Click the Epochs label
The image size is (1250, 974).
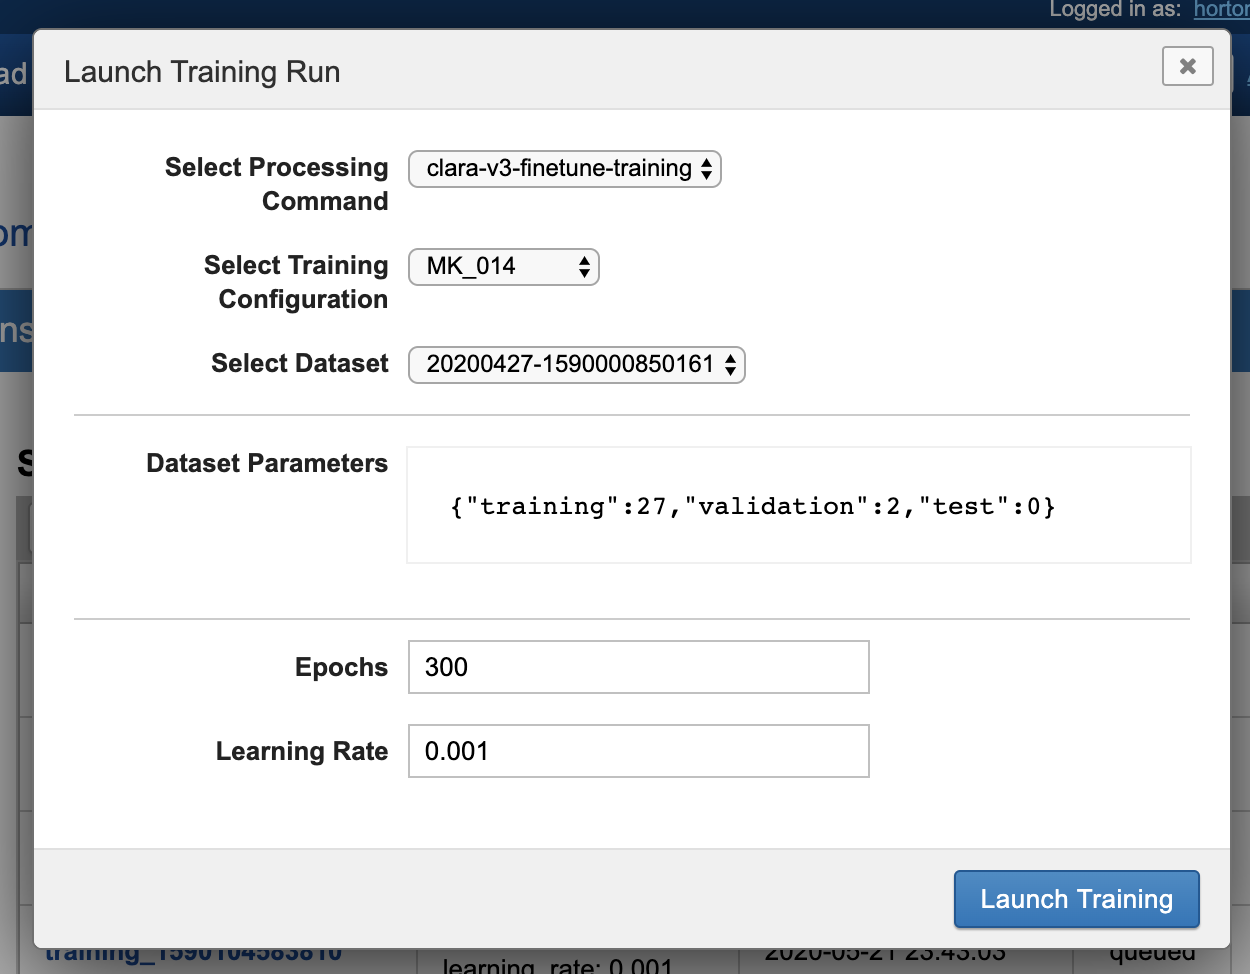click(341, 667)
